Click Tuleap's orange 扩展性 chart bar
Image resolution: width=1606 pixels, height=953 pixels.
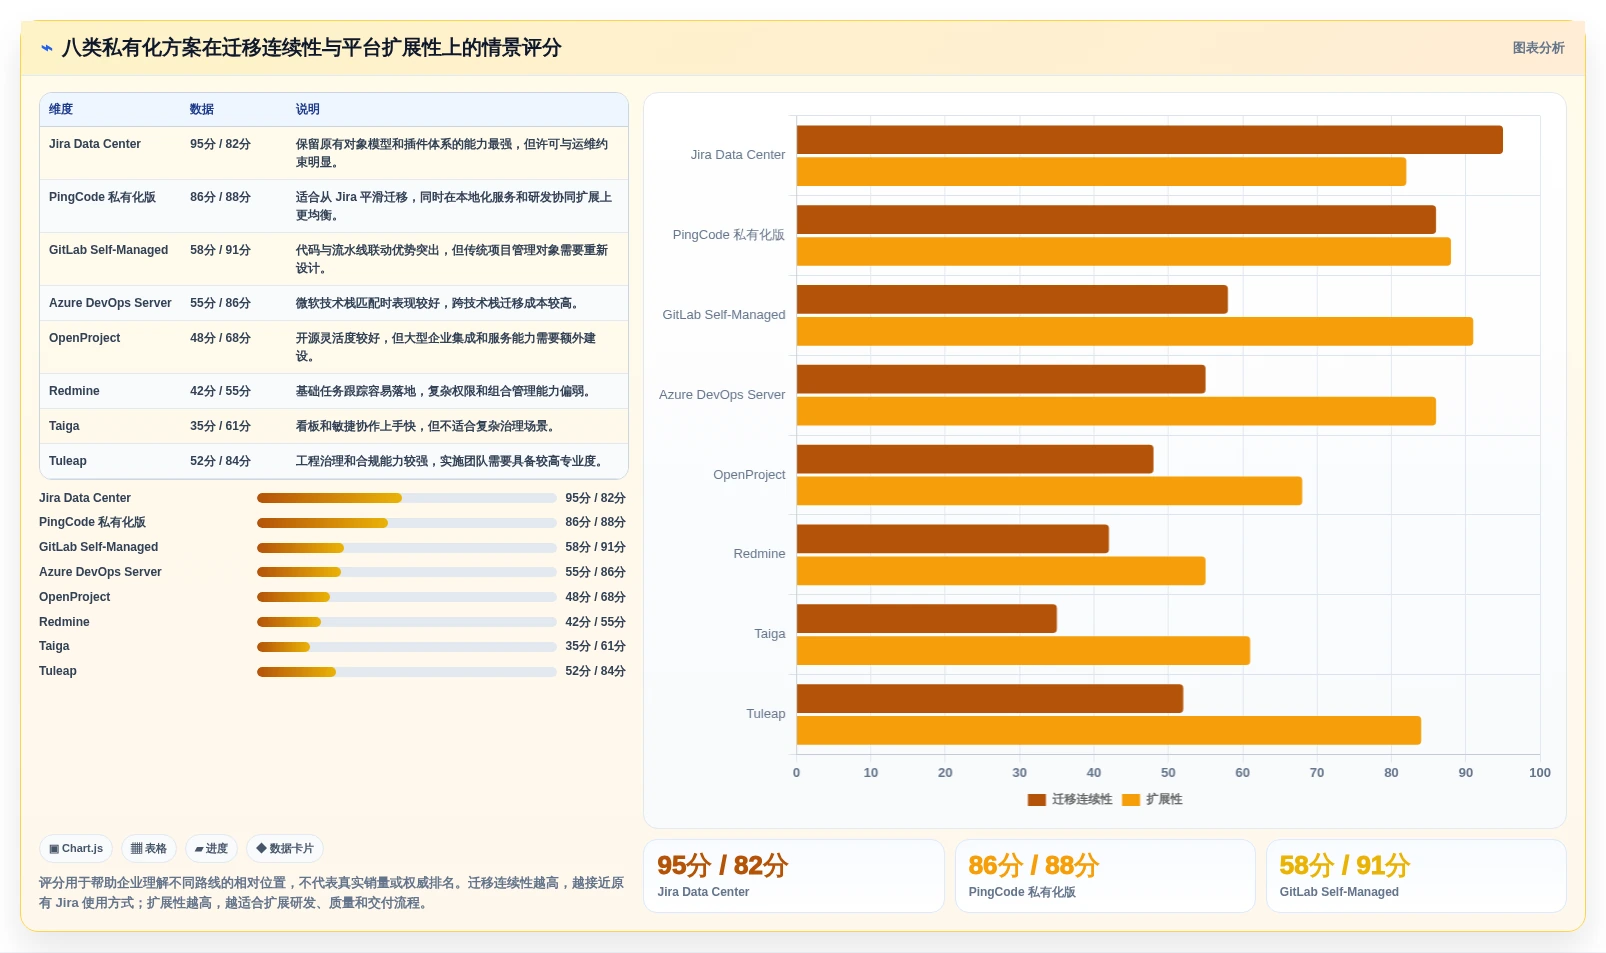[1109, 731]
